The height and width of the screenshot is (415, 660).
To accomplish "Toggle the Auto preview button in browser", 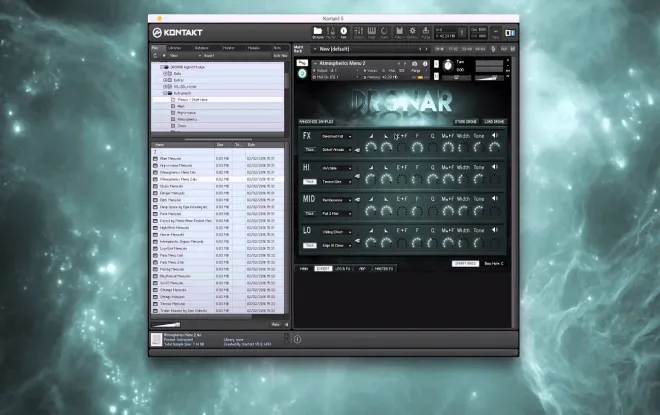I will (x=276, y=325).
